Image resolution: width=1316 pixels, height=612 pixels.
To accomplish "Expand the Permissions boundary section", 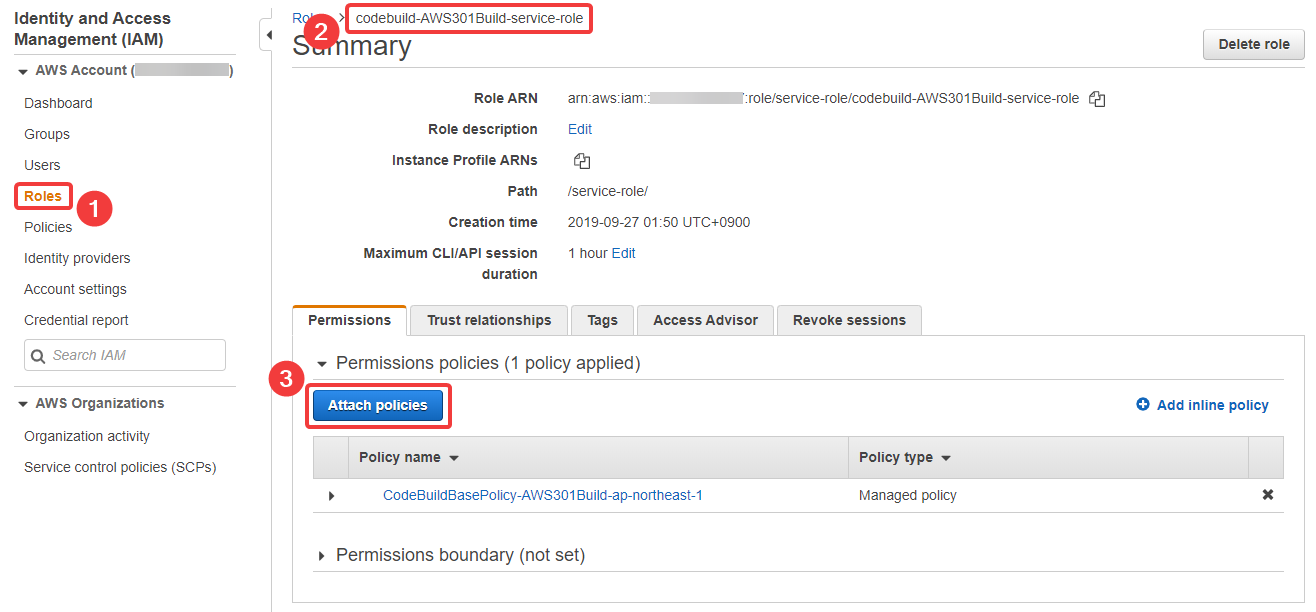I will (322, 555).
